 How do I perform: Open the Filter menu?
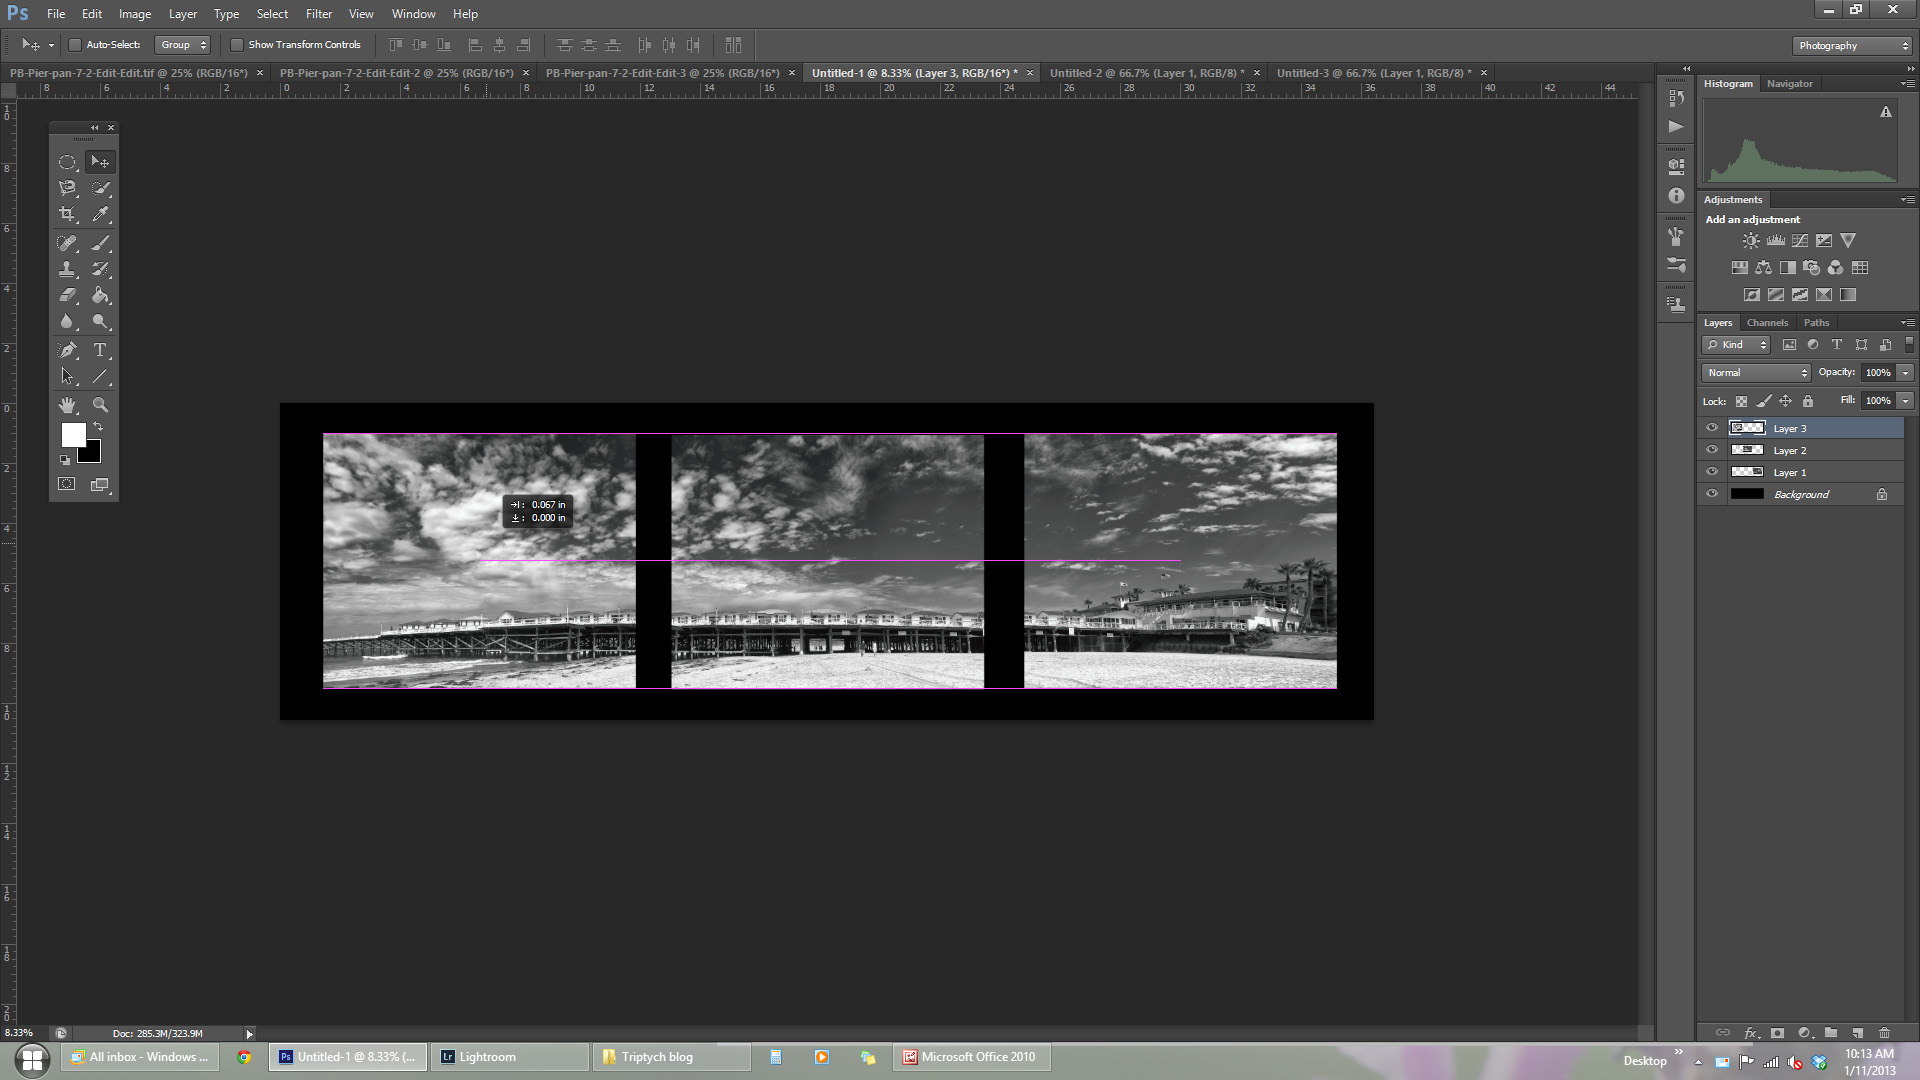point(318,14)
